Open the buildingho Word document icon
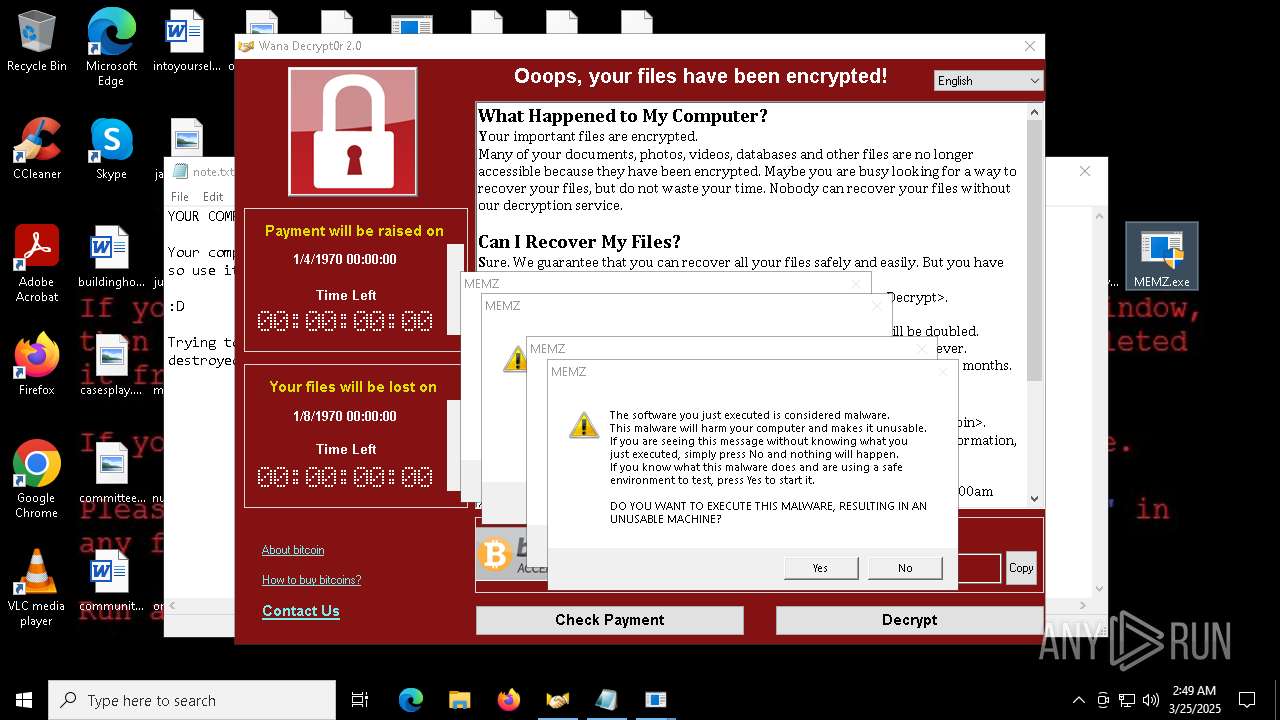 (111, 258)
